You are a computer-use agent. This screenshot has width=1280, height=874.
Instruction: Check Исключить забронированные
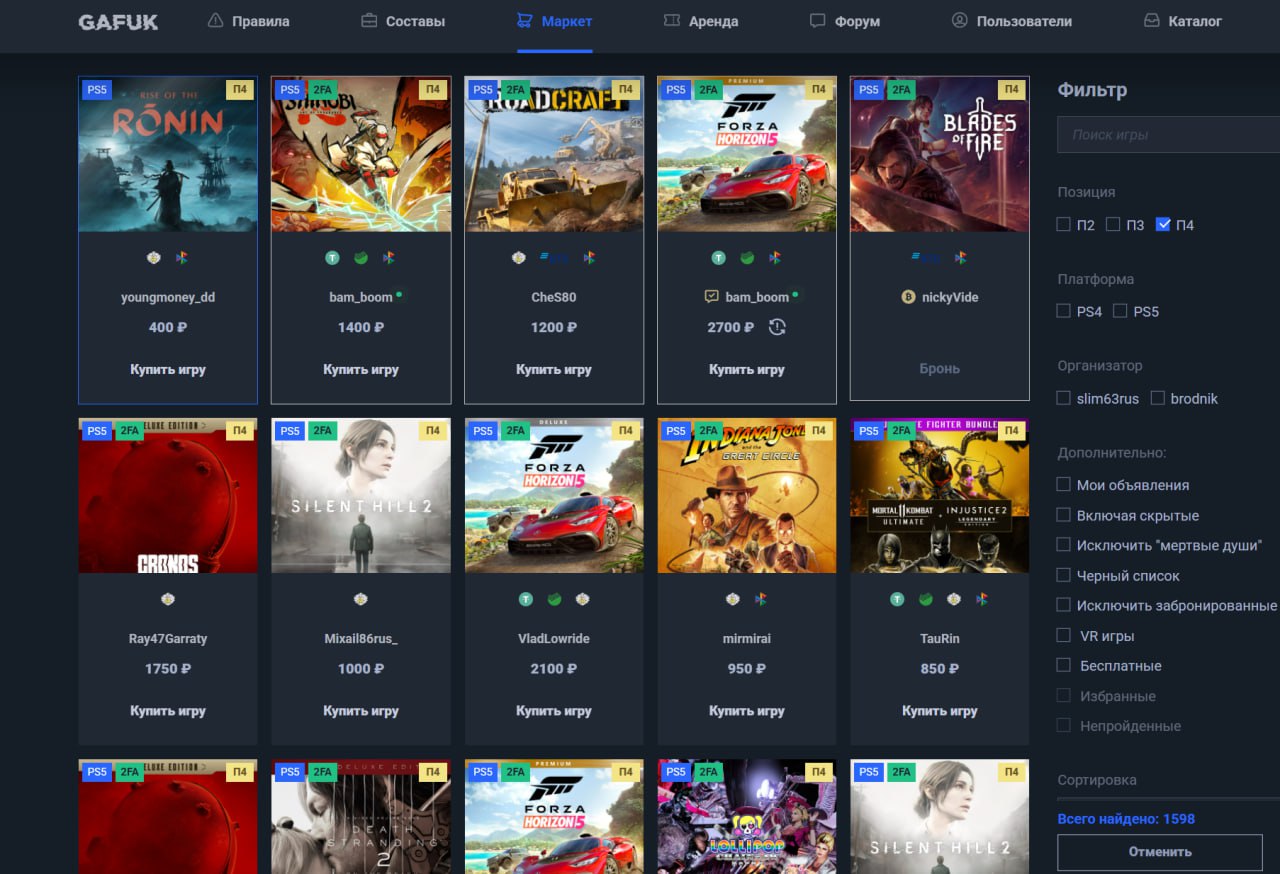point(1064,605)
